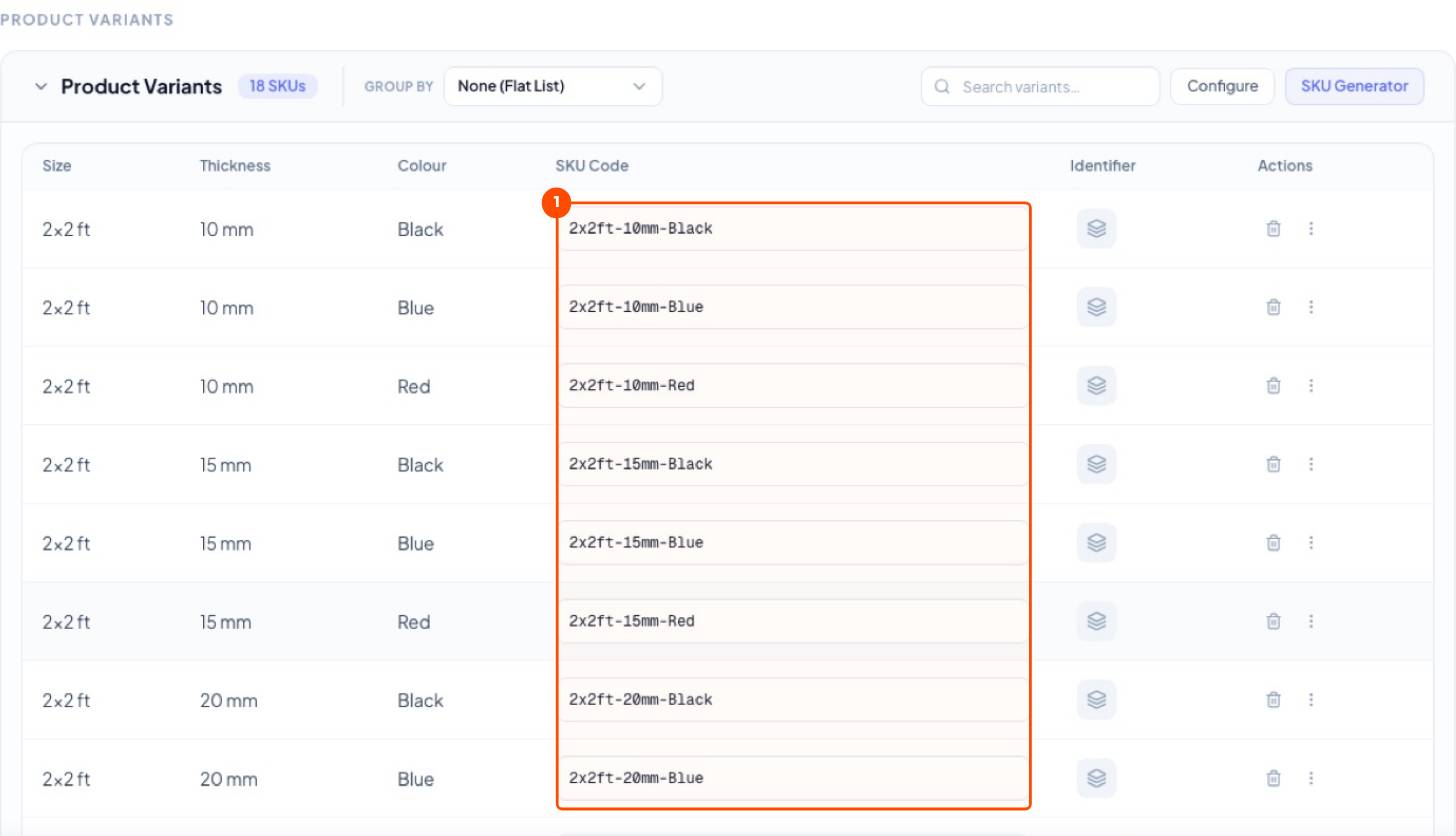Open more options for 2x2ft-15mm-Blue row
The width and height of the screenshot is (1456, 836).
point(1310,543)
